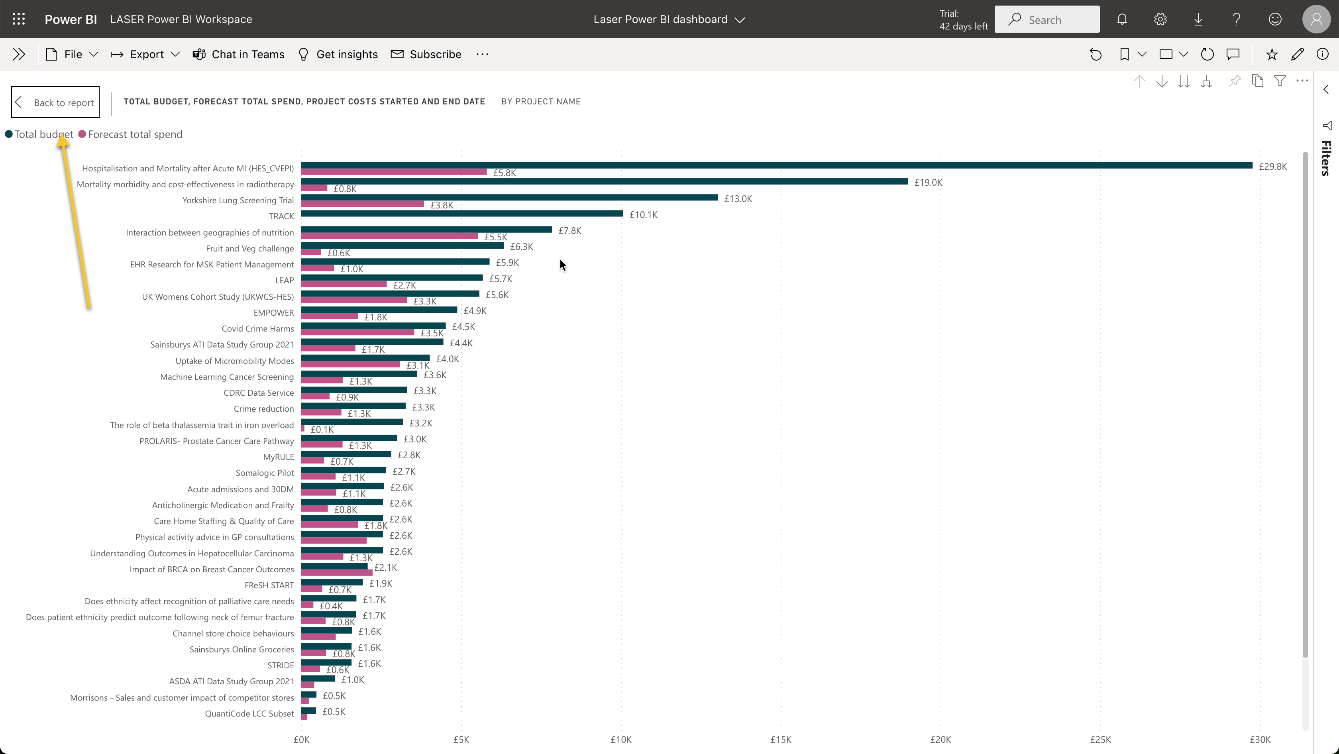Click the Yorkshire Lung Screening Trial label
1339x754 pixels.
(x=238, y=200)
